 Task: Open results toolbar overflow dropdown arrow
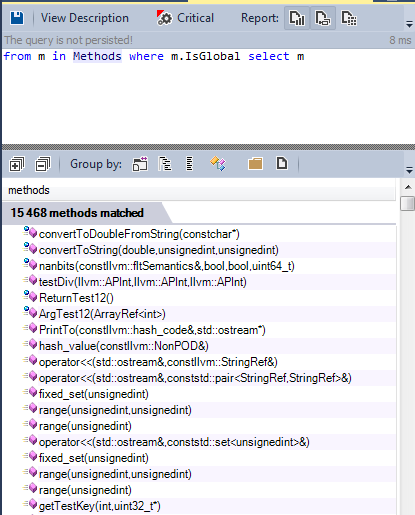409,170
